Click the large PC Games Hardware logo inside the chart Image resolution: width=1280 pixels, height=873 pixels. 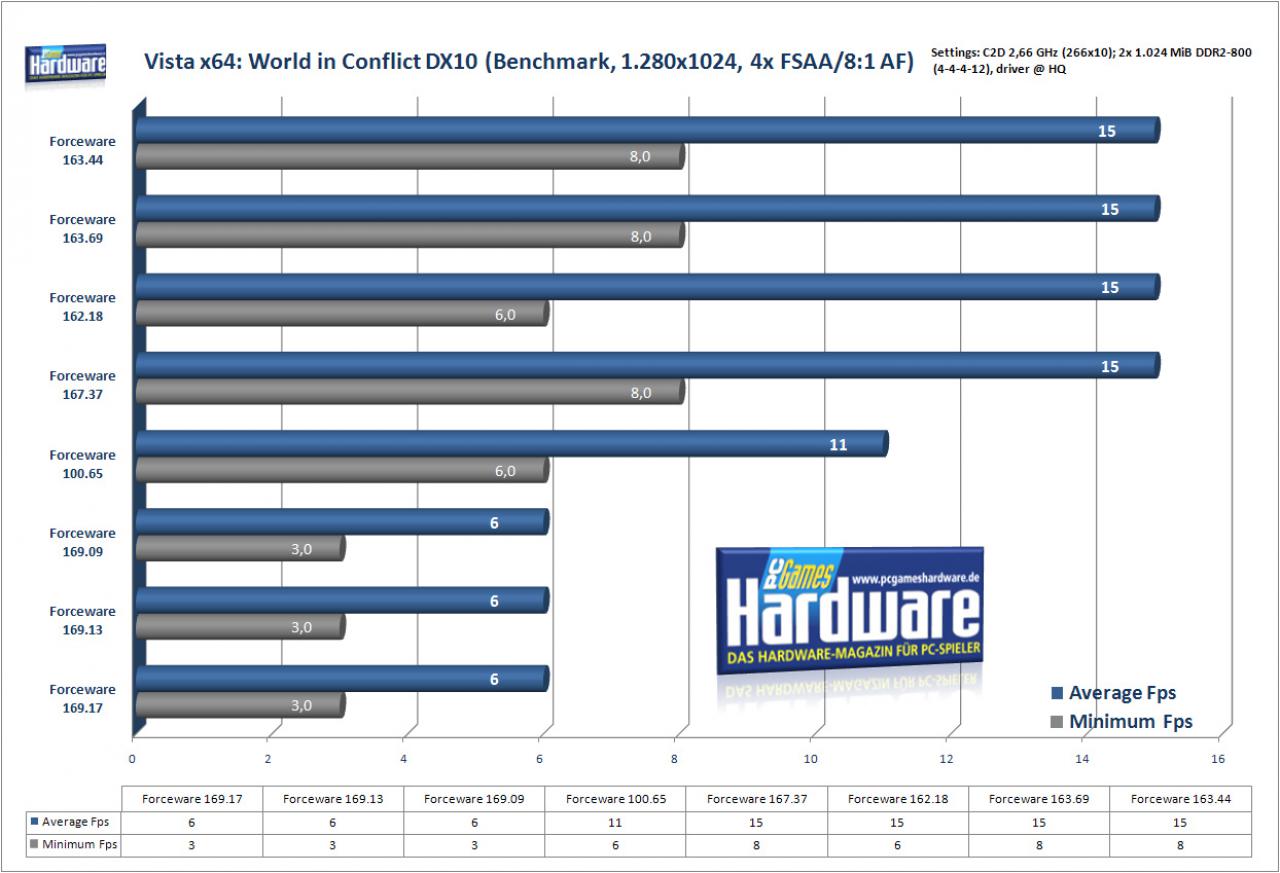point(850,611)
